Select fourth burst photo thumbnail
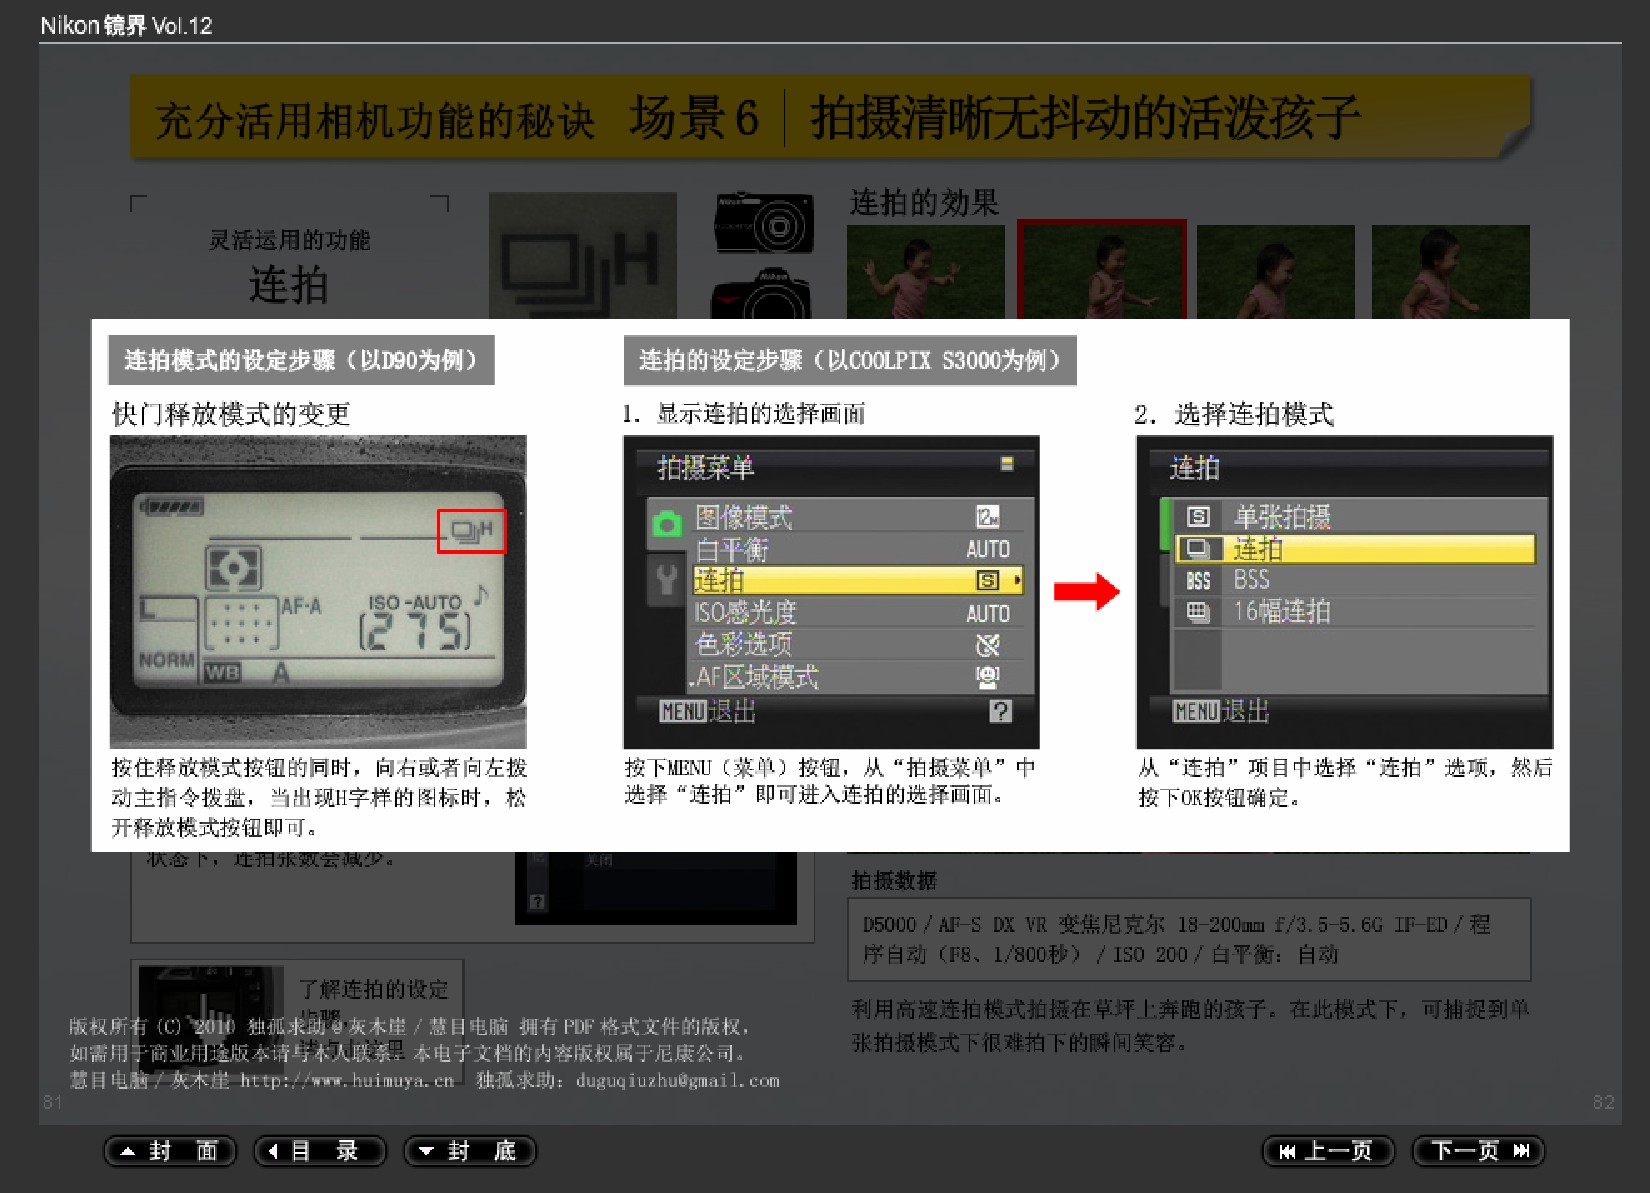Viewport: 1650px width, 1193px height. (1450, 272)
